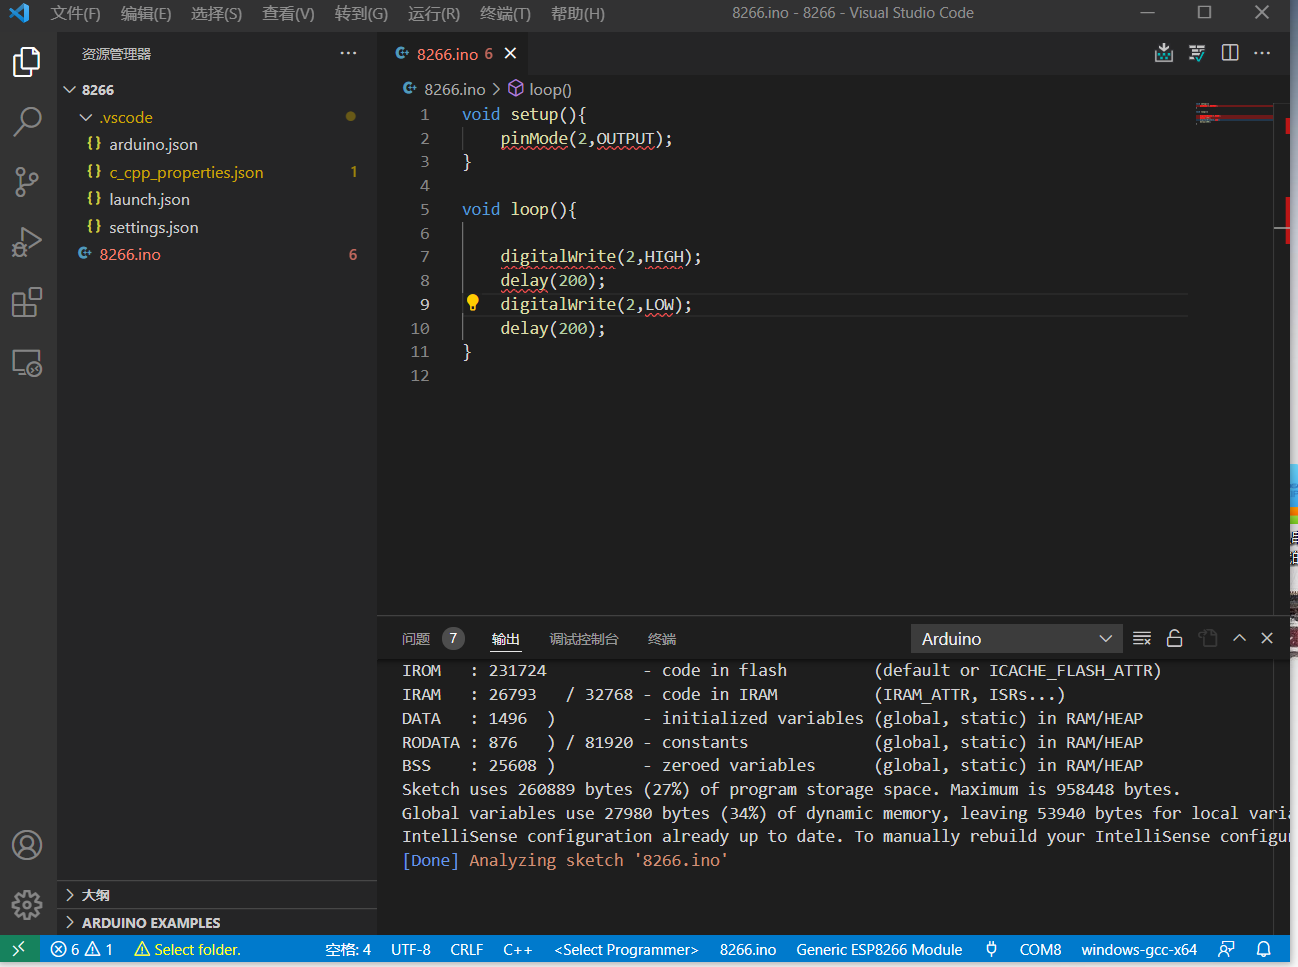The height and width of the screenshot is (967, 1298).
Task: Open c_cpp_properties.json file
Action: click(217, 172)
